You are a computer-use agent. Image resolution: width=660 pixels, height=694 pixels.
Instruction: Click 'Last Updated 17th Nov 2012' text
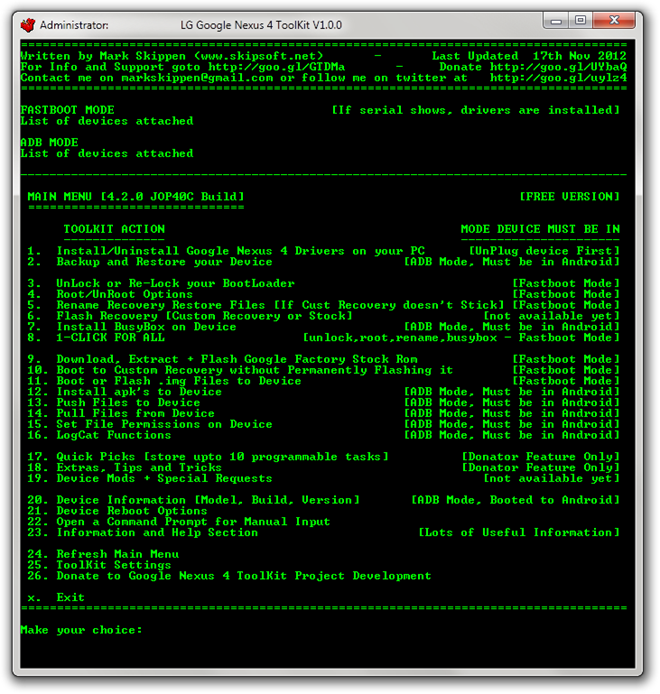(529, 56)
